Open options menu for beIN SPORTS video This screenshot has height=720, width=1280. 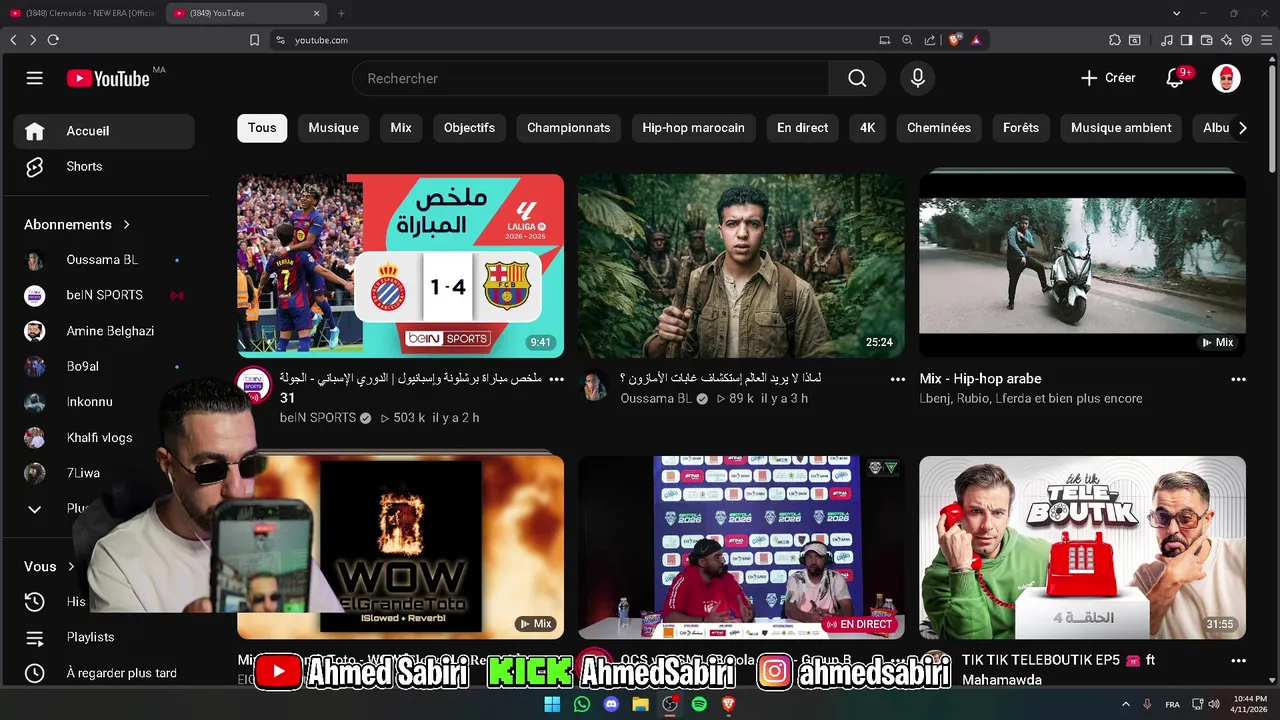tap(557, 379)
